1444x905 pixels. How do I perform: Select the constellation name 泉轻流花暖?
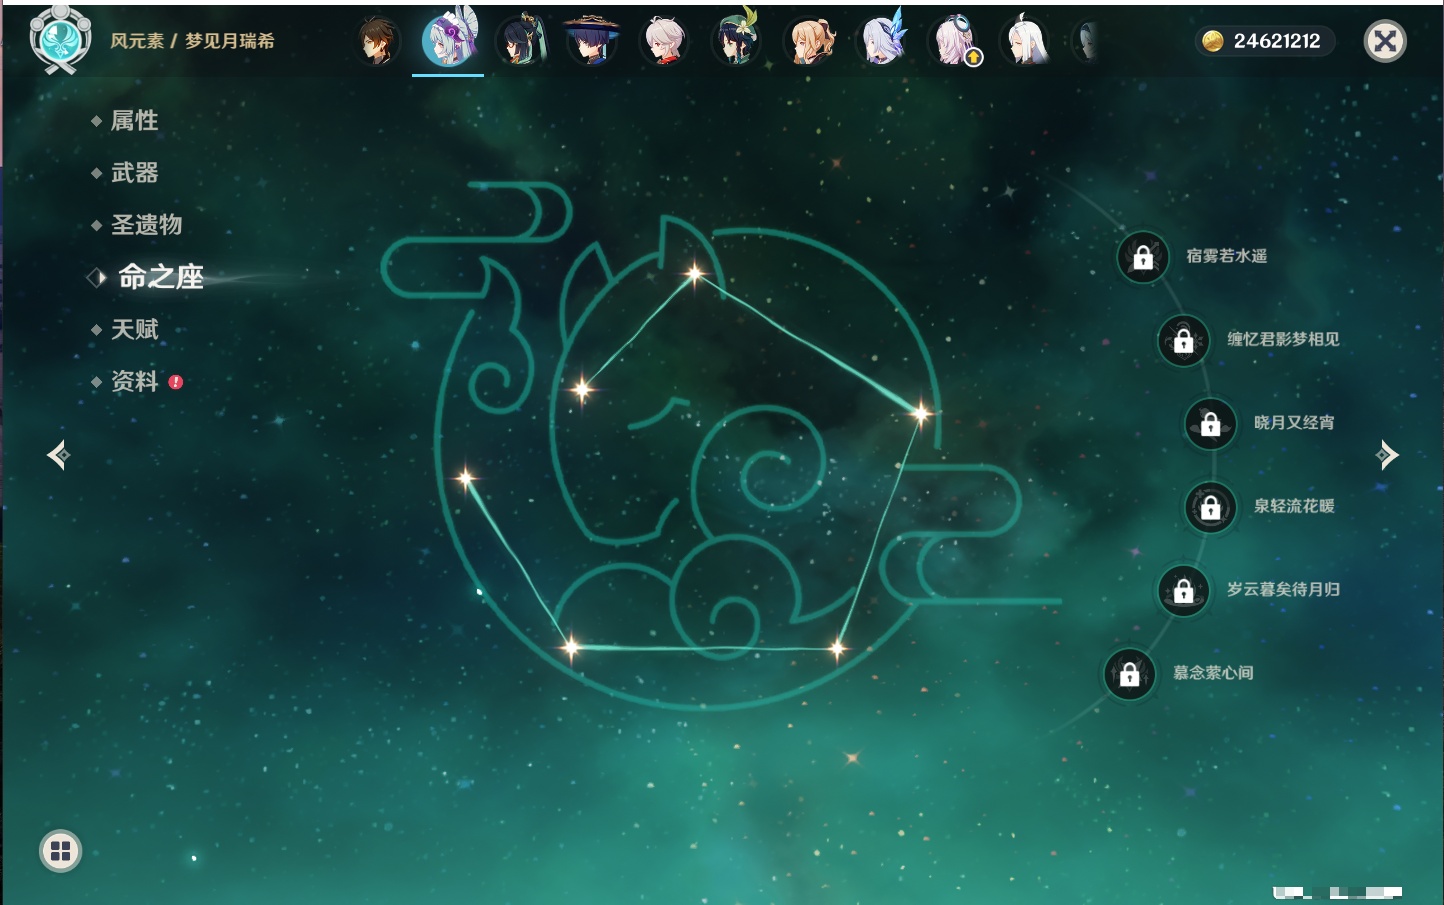1294,506
